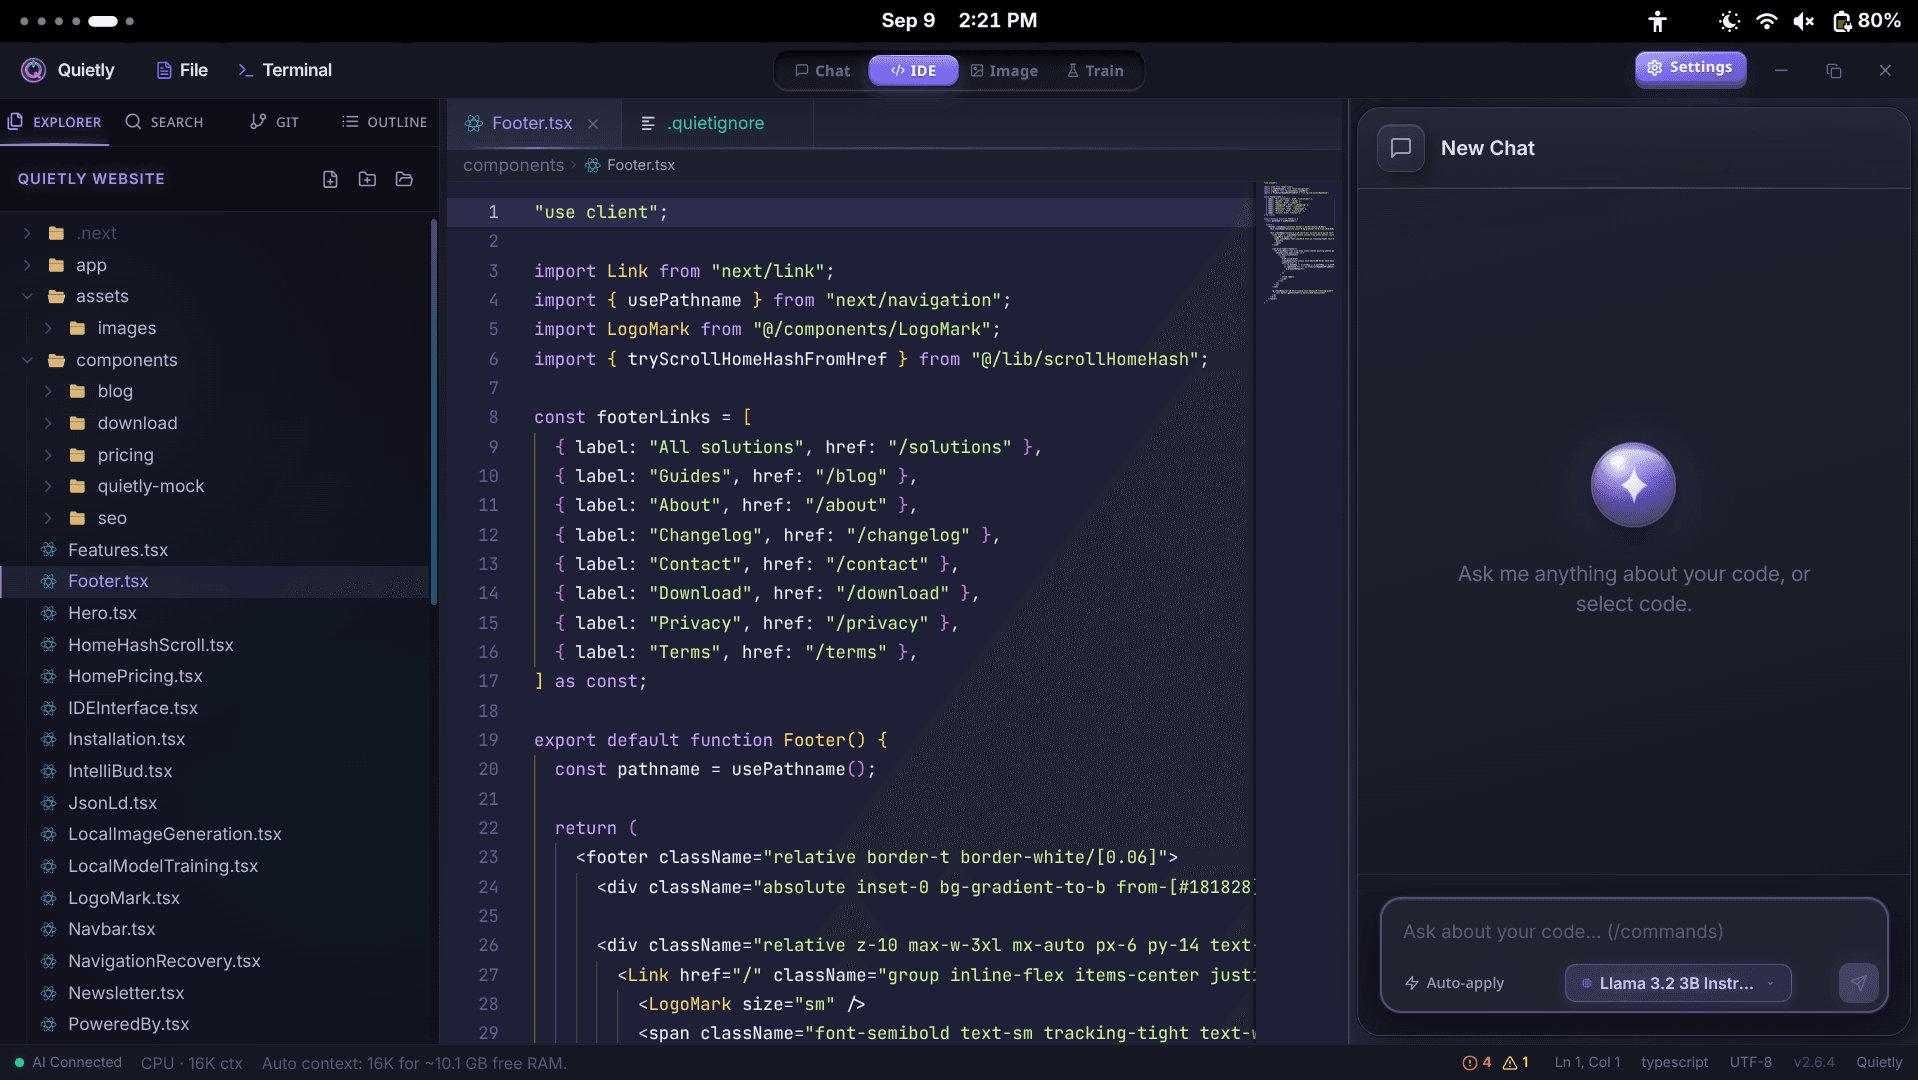Image resolution: width=1918 pixels, height=1080 pixels.
Task: Click the muted volume icon in menu bar
Action: click(x=1804, y=21)
